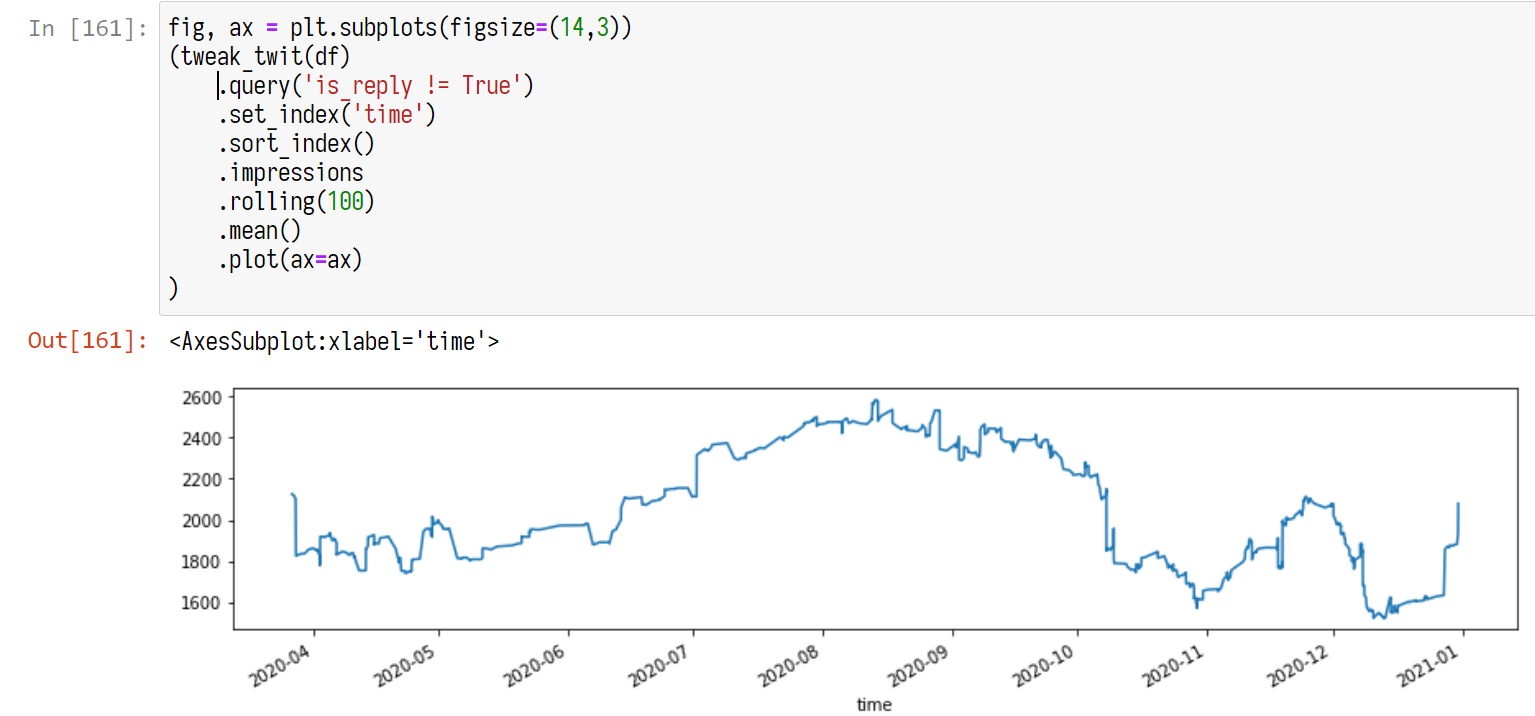Click the Out[161] output prompt

tap(88, 341)
